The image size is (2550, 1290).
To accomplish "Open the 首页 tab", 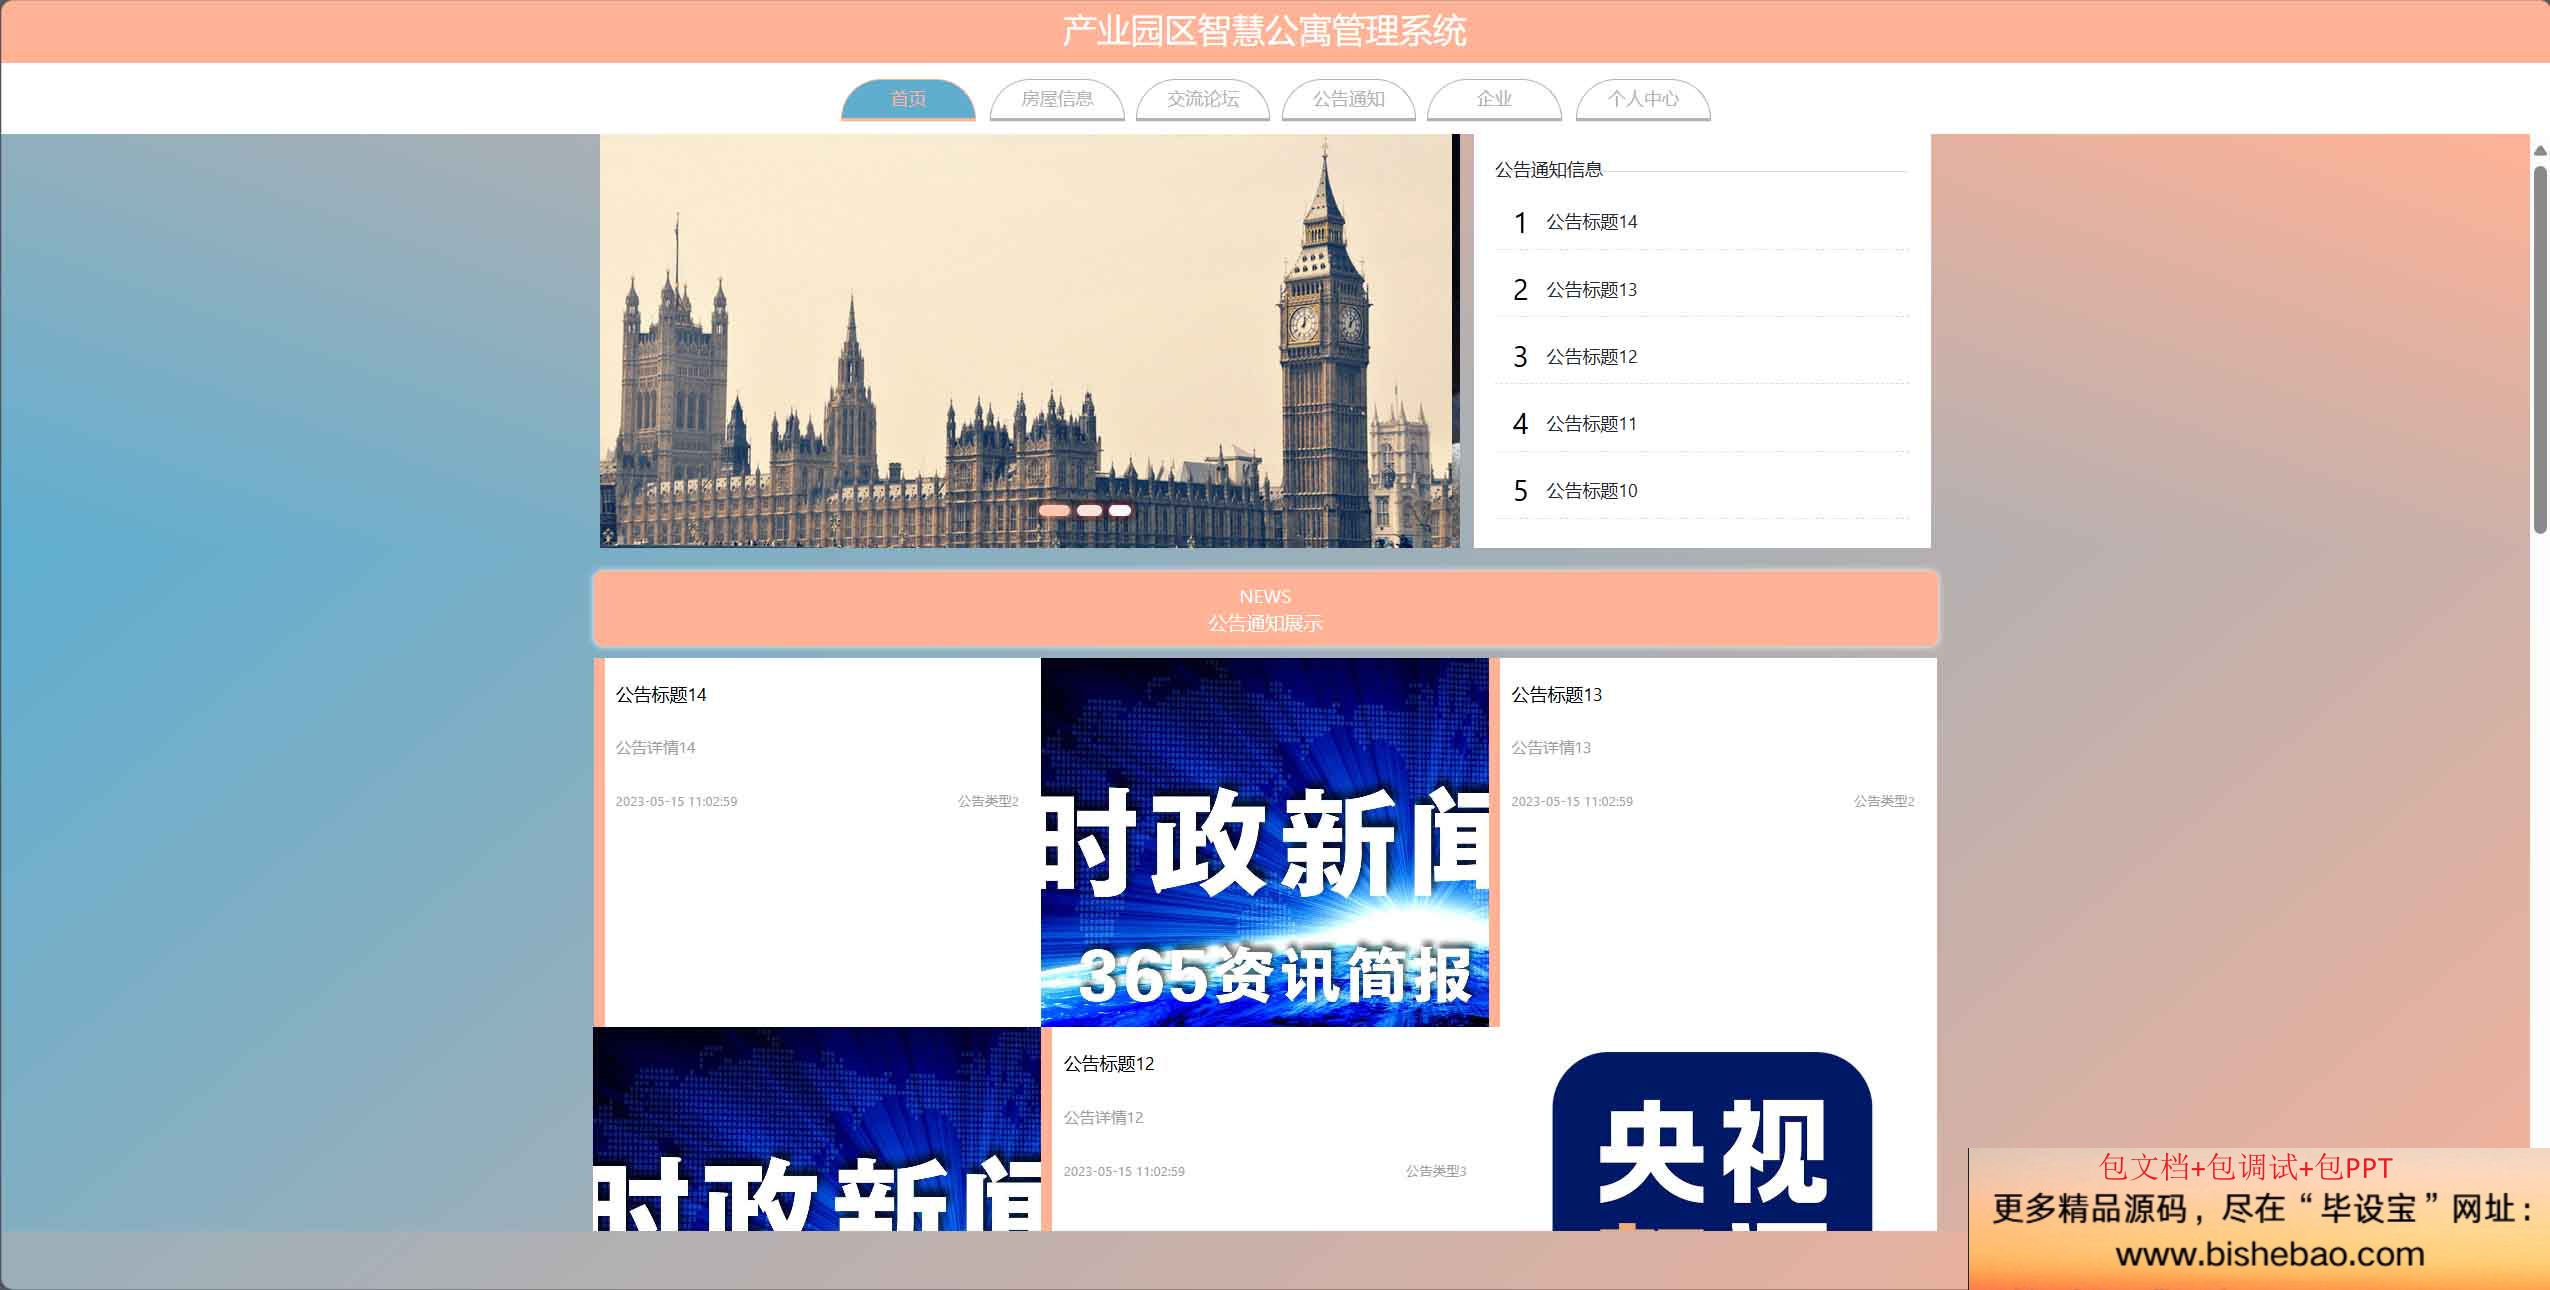I will pos(908,99).
